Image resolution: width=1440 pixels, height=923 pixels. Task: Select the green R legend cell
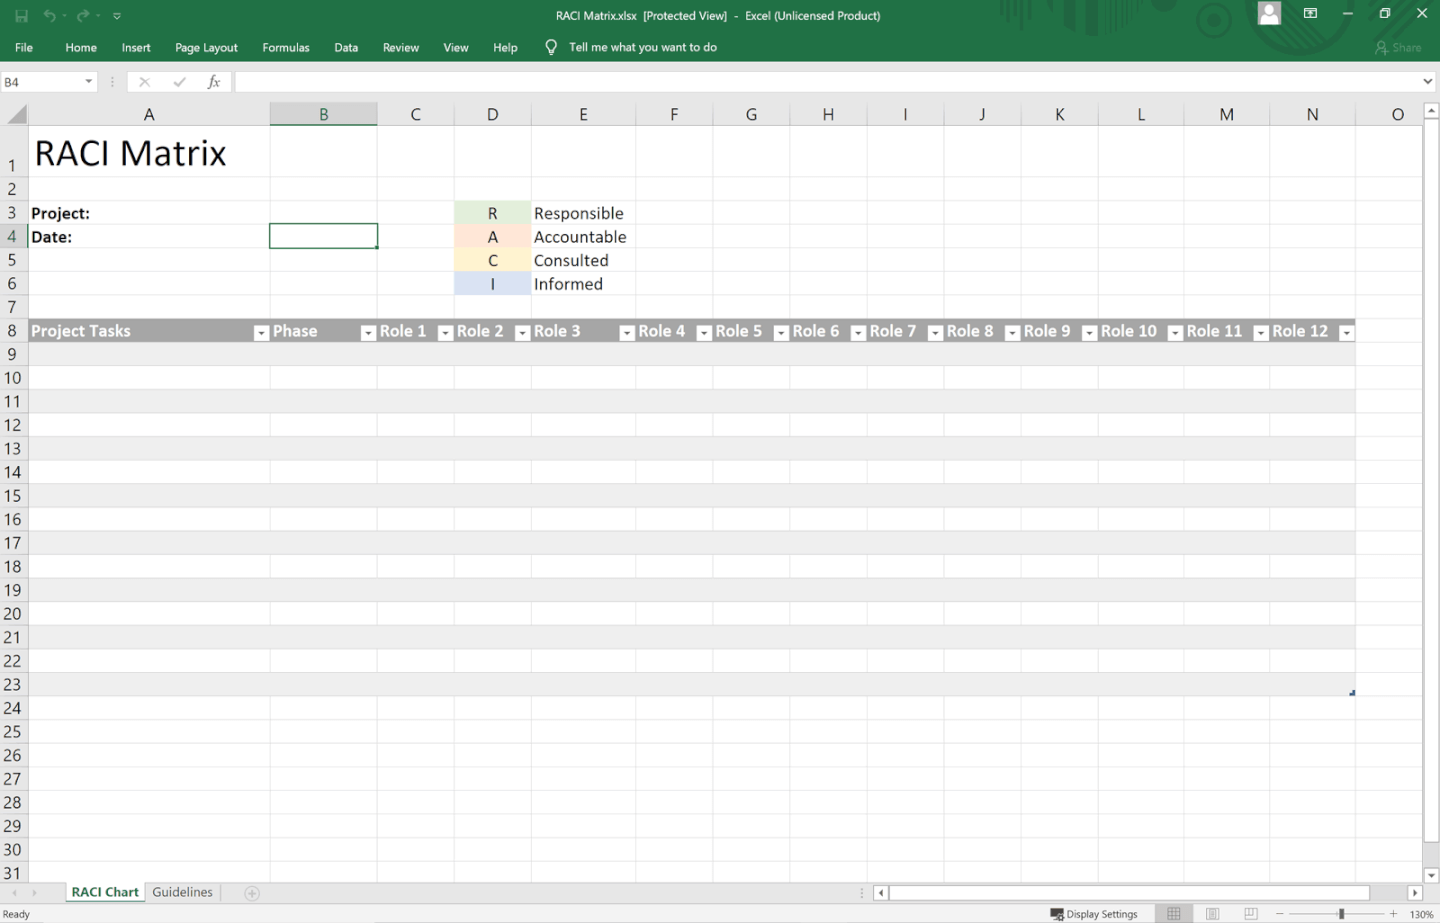(493, 213)
